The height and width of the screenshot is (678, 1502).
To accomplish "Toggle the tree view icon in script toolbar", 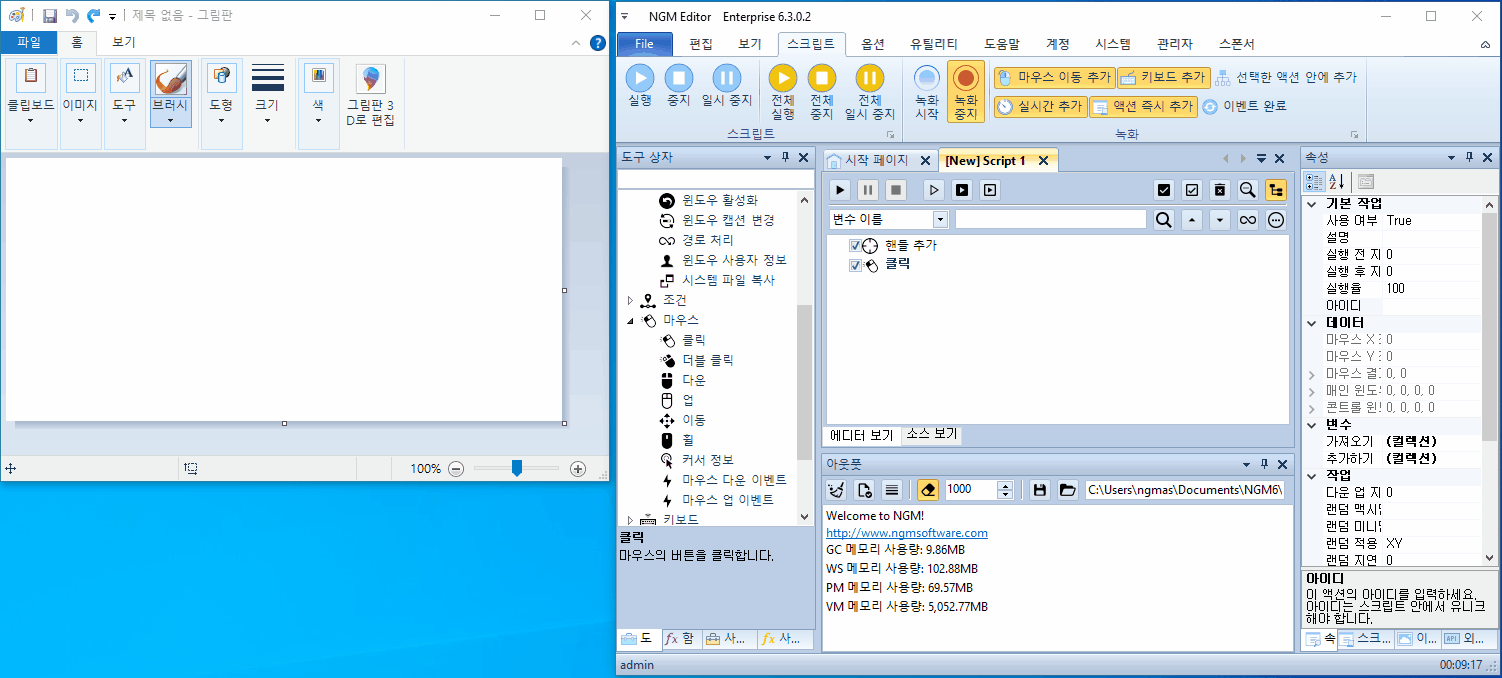I will 1276,190.
